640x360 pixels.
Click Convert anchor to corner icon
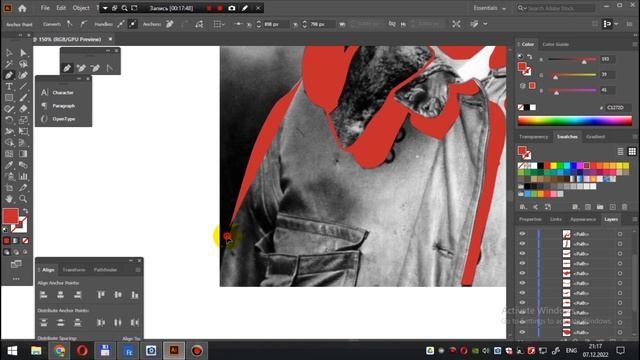pos(70,24)
